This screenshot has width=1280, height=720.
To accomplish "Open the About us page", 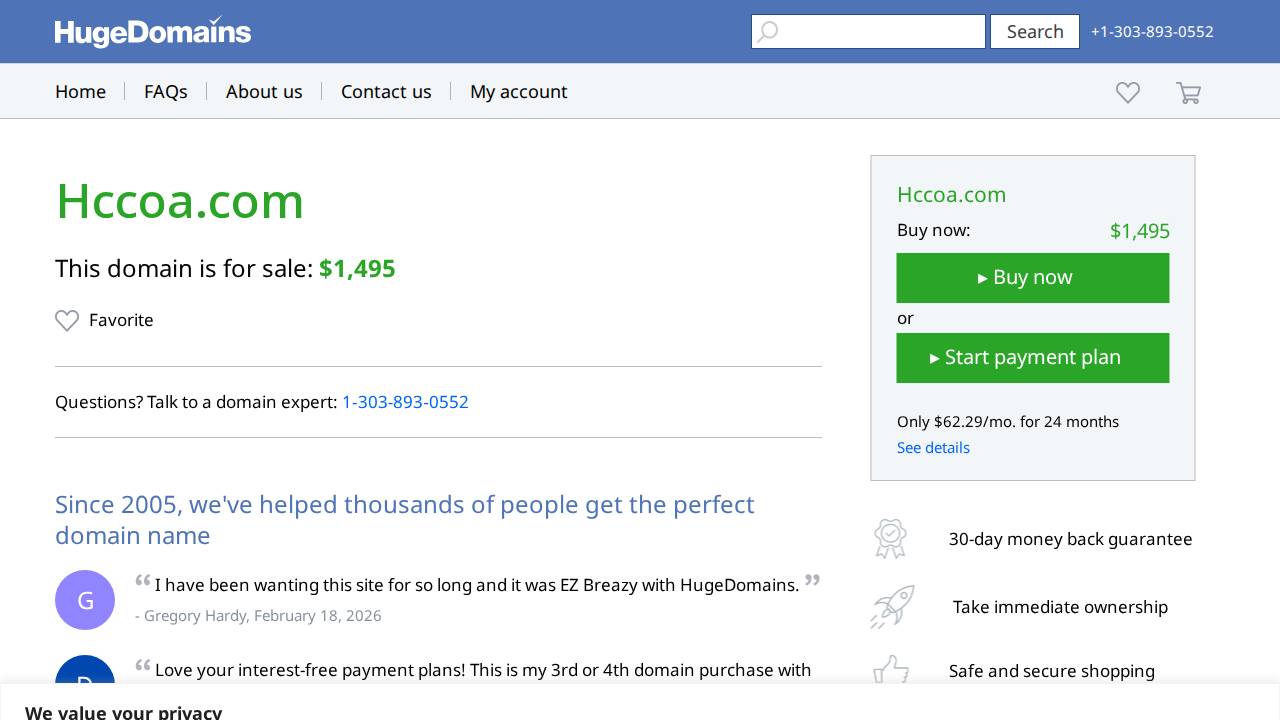I will tap(264, 92).
